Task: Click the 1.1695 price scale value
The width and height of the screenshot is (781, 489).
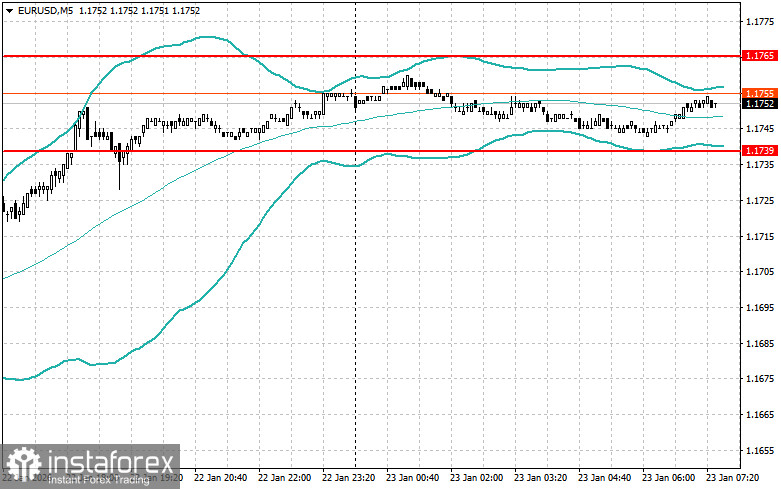Action: point(760,307)
